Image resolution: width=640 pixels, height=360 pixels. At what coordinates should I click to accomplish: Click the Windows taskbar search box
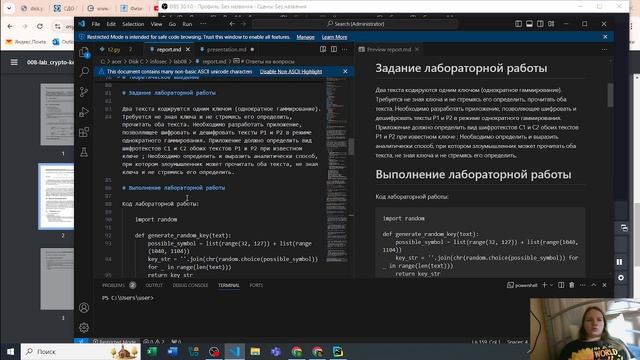(x=81, y=351)
